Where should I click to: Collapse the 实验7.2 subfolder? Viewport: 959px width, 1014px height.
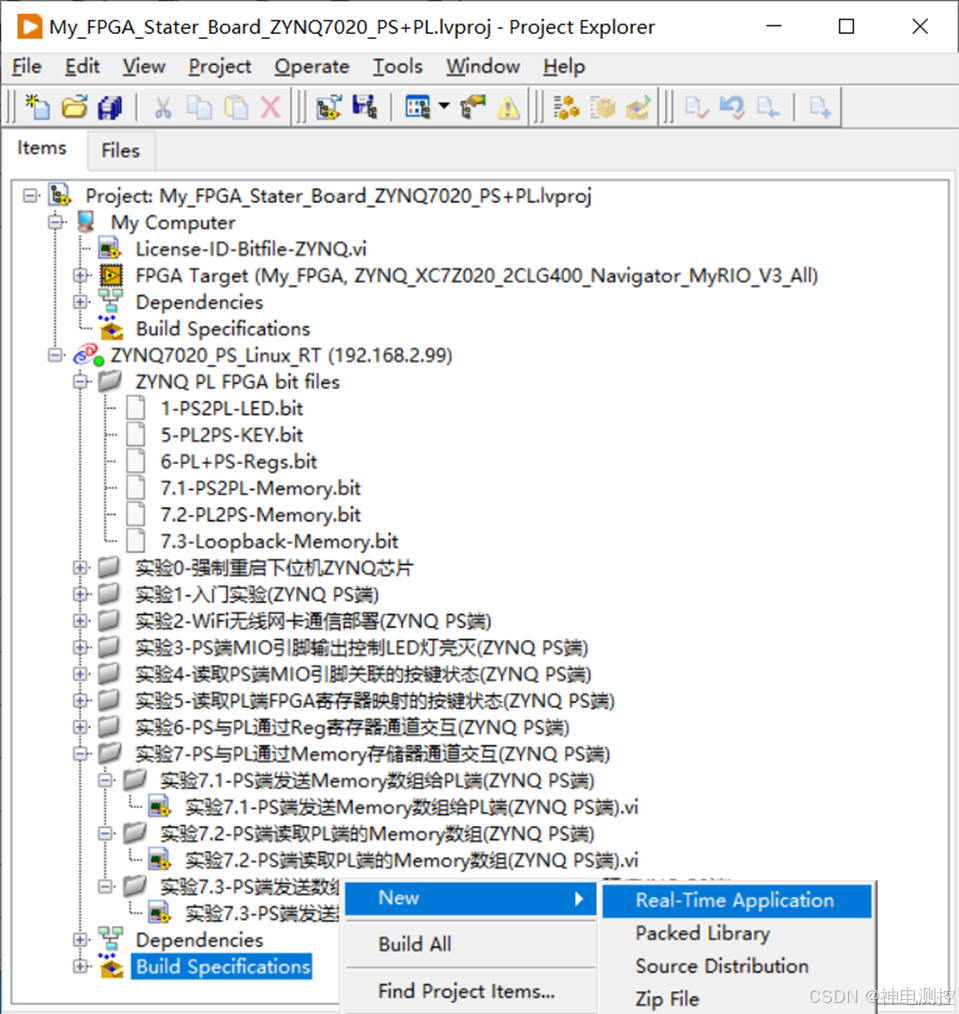click(x=105, y=834)
